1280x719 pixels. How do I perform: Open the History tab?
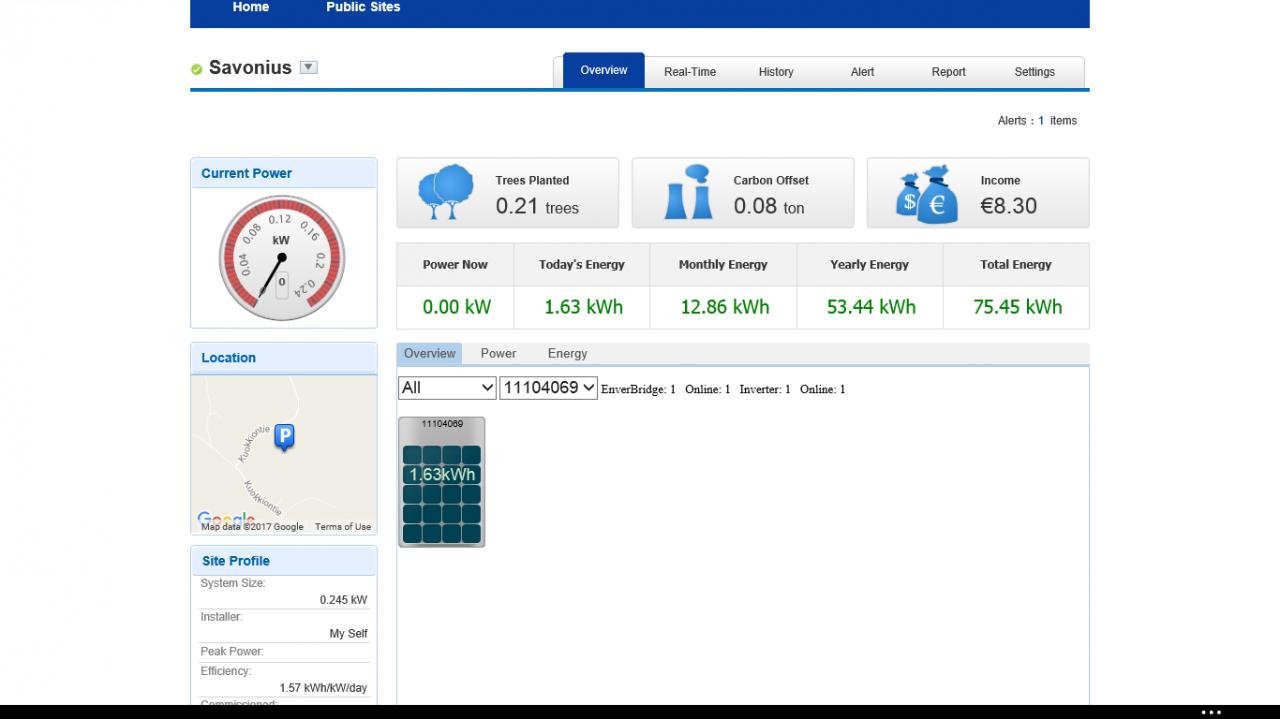(x=776, y=72)
